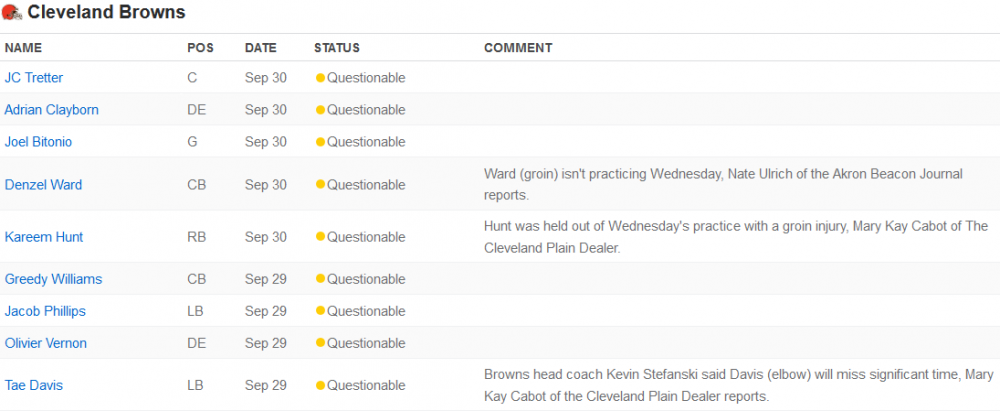Select the Jacob Phillips link
The width and height of the screenshot is (1000, 411).
click(x=45, y=311)
